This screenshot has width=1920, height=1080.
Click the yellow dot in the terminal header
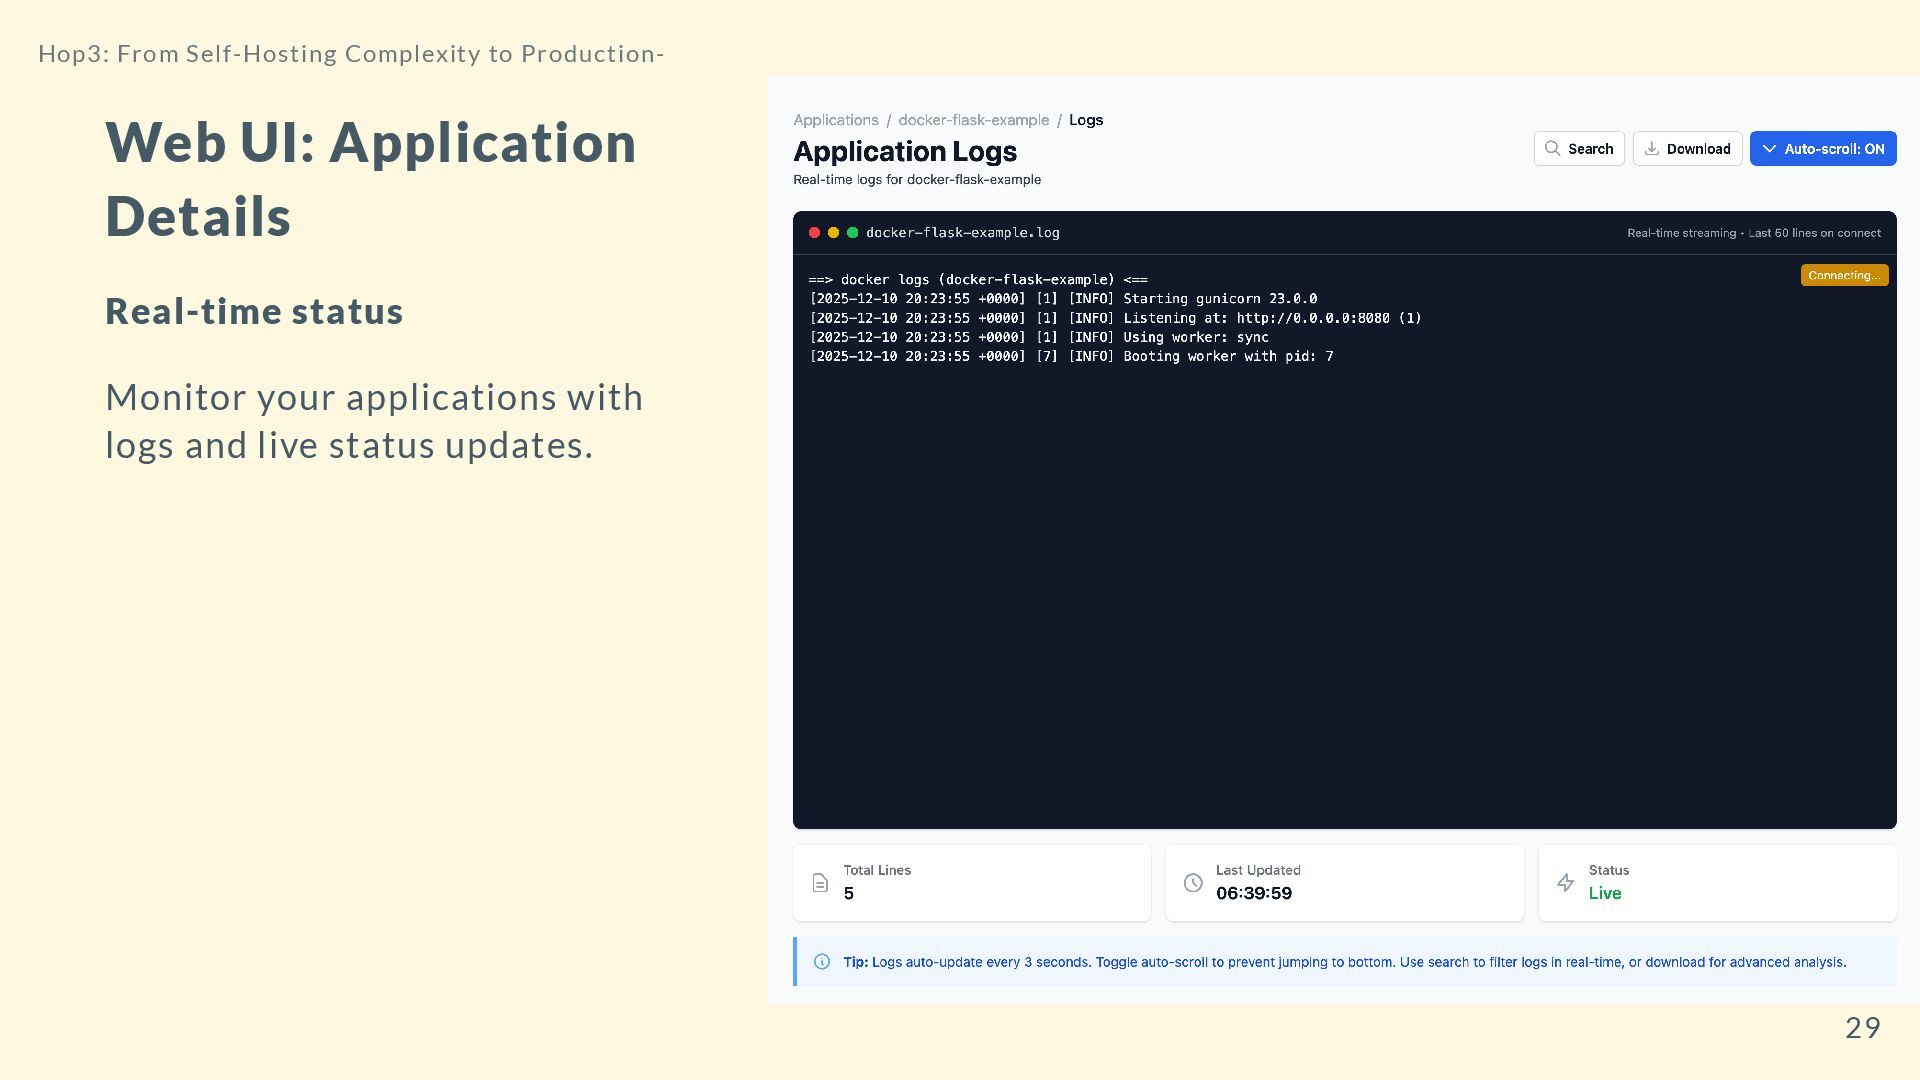[x=833, y=233]
